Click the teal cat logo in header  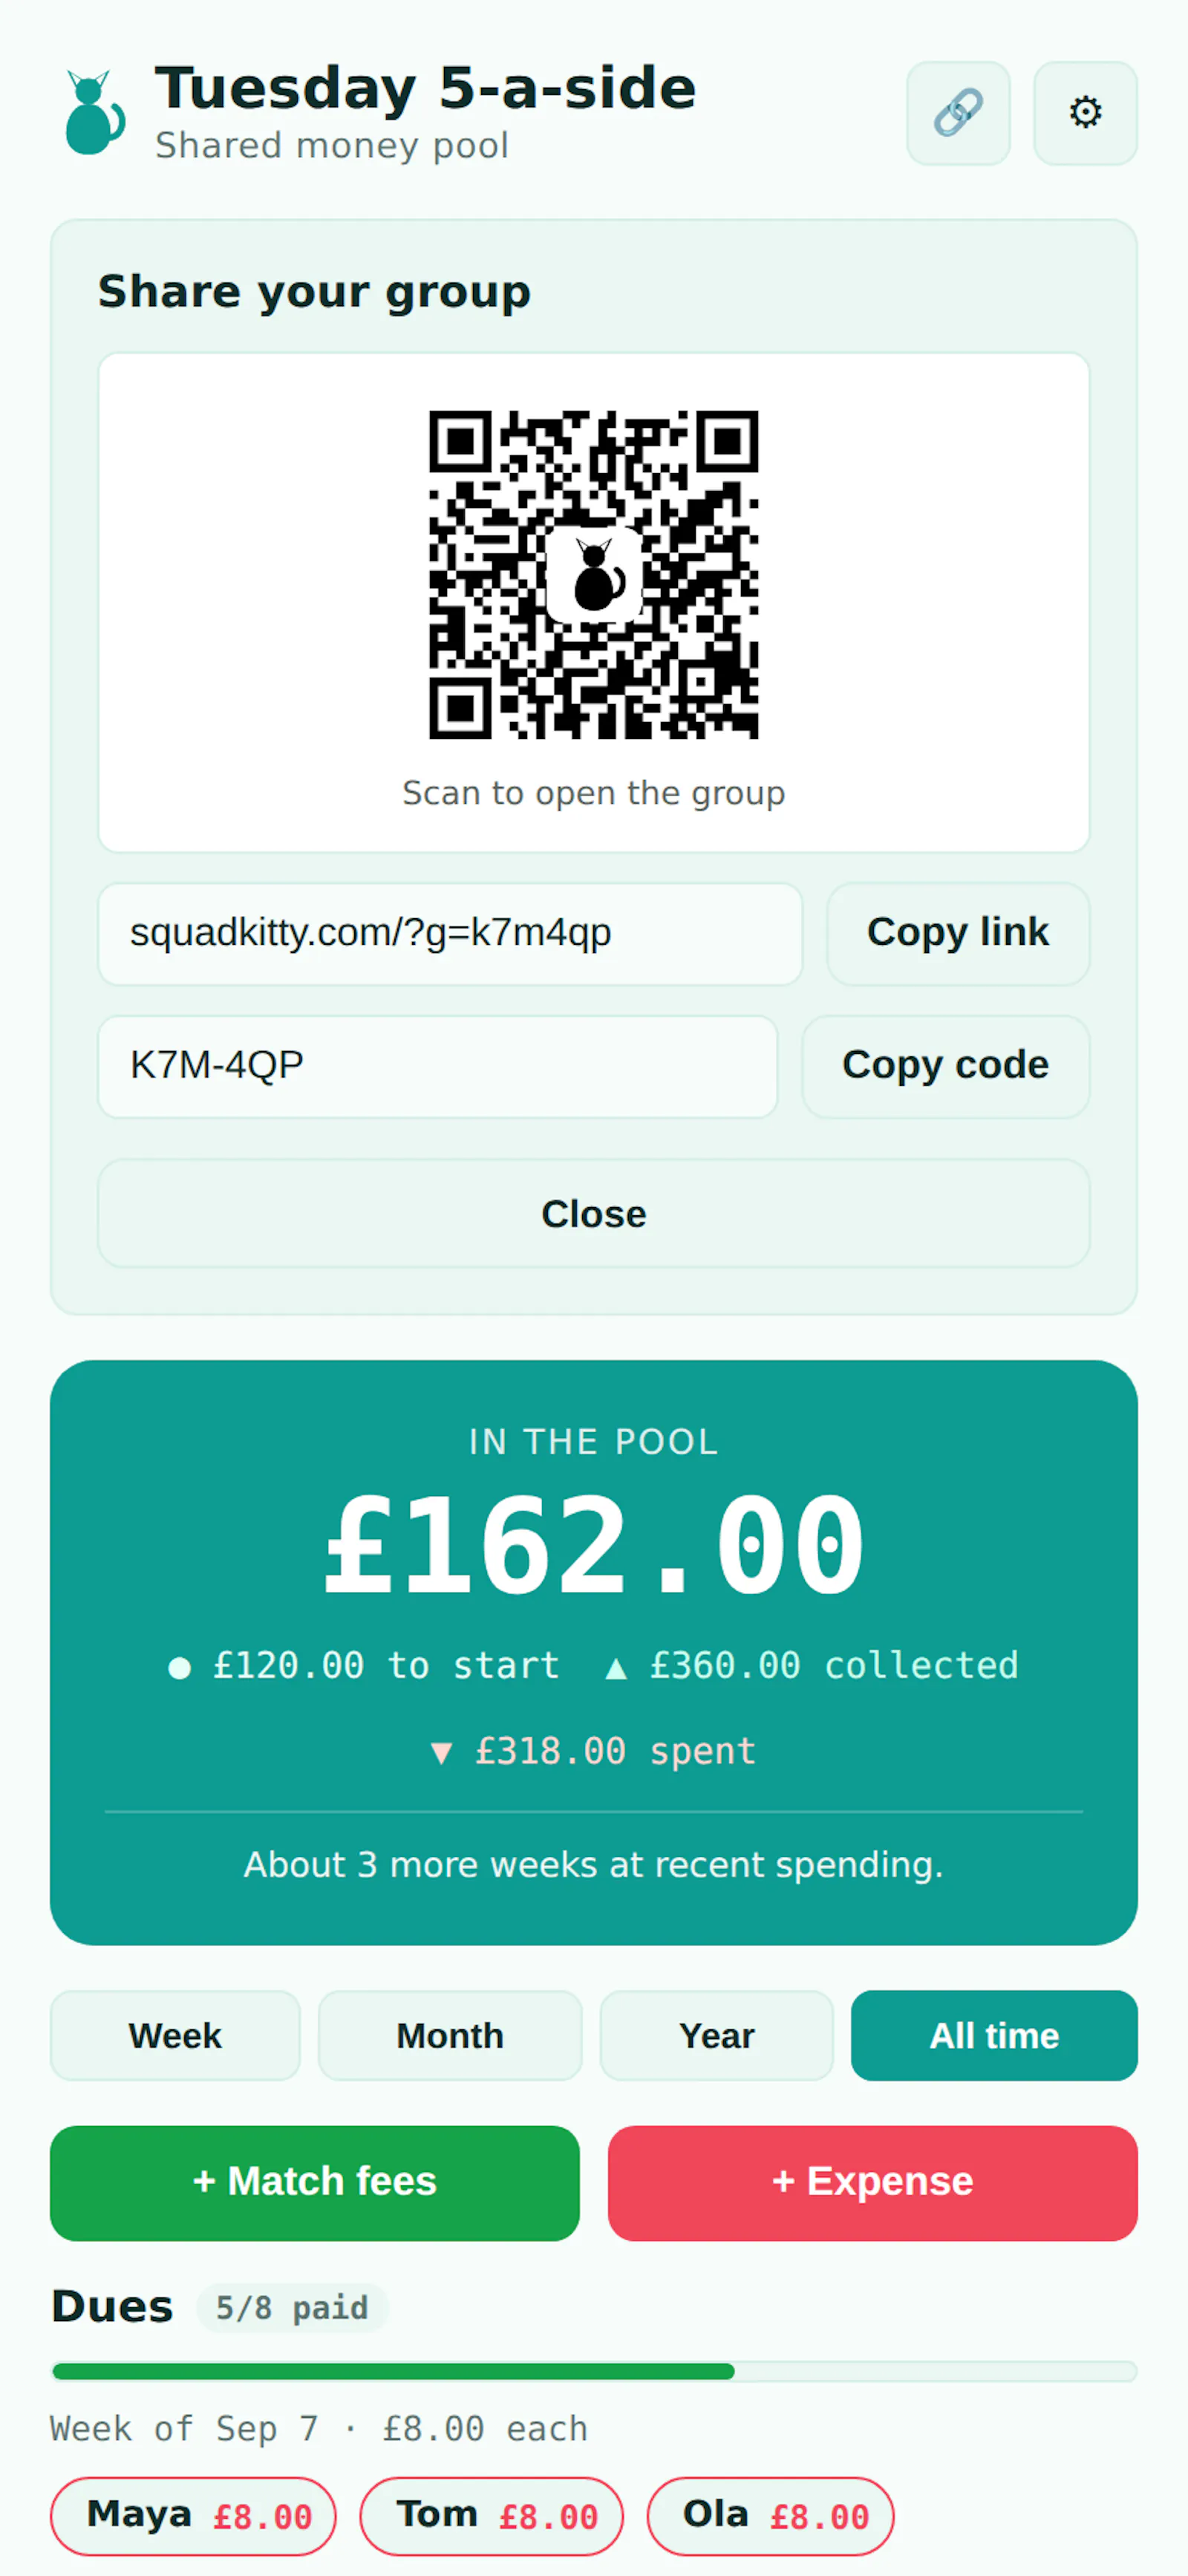(95, 112)
